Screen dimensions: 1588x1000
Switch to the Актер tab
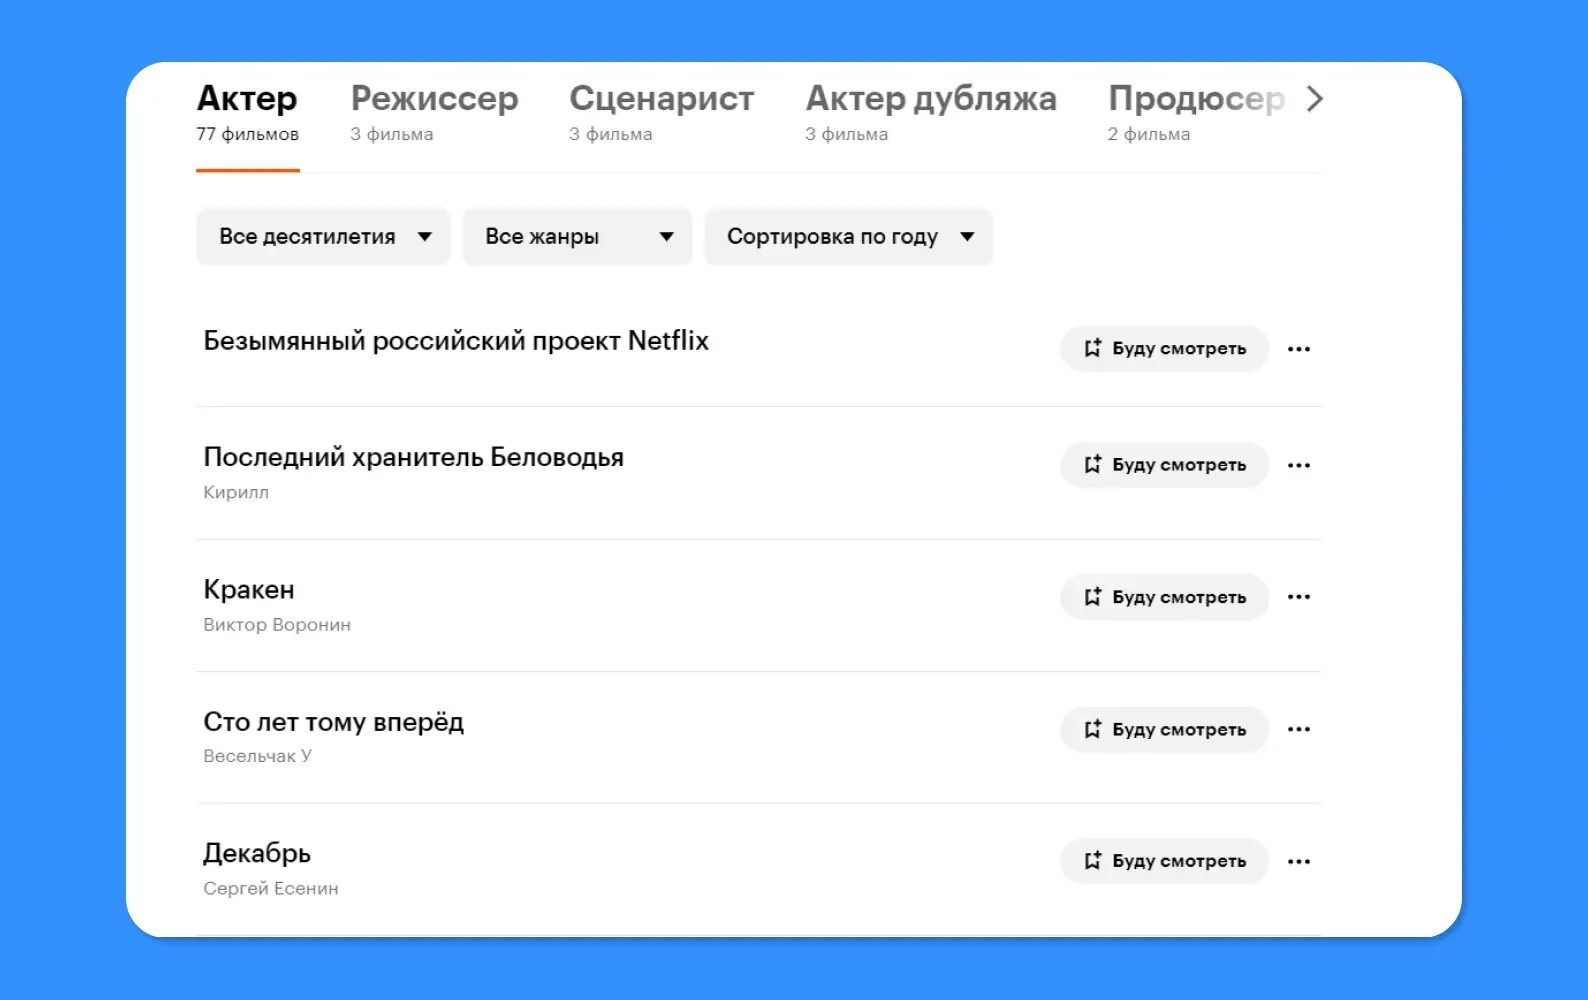[x=247, y=113]
